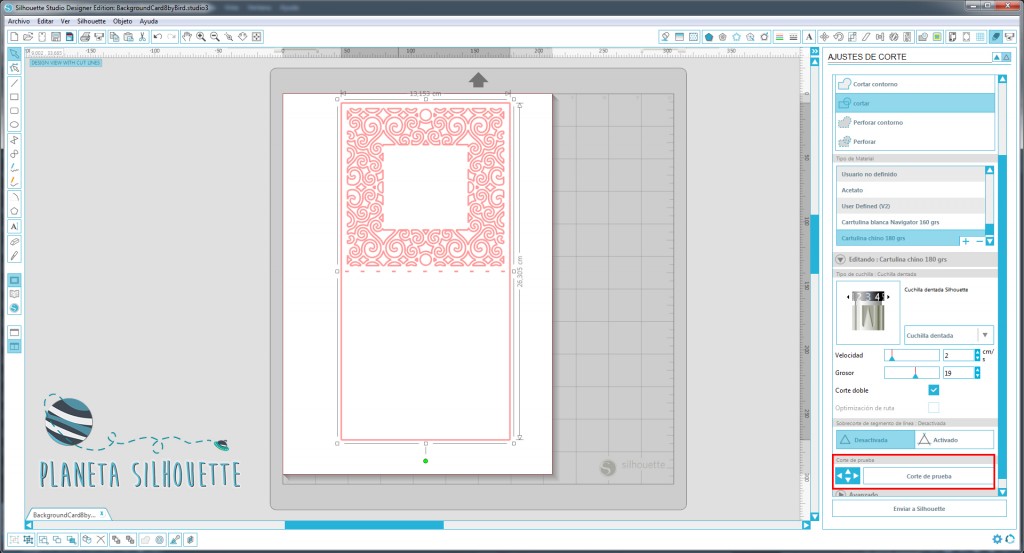Viewport: 1024px width, 553px height.
Task: Open the Ayuda menu
Action: [149, 21]
